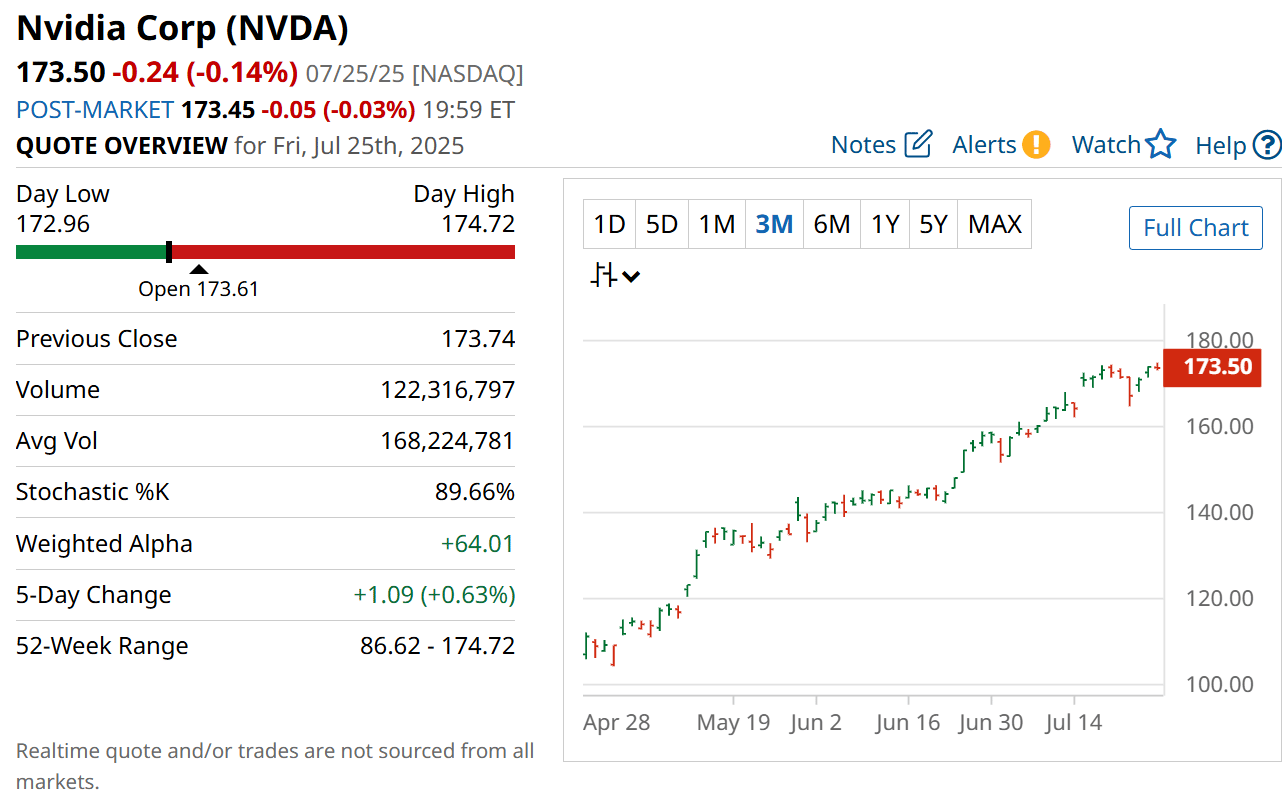Click the bar chart type icon

[603, 275]
